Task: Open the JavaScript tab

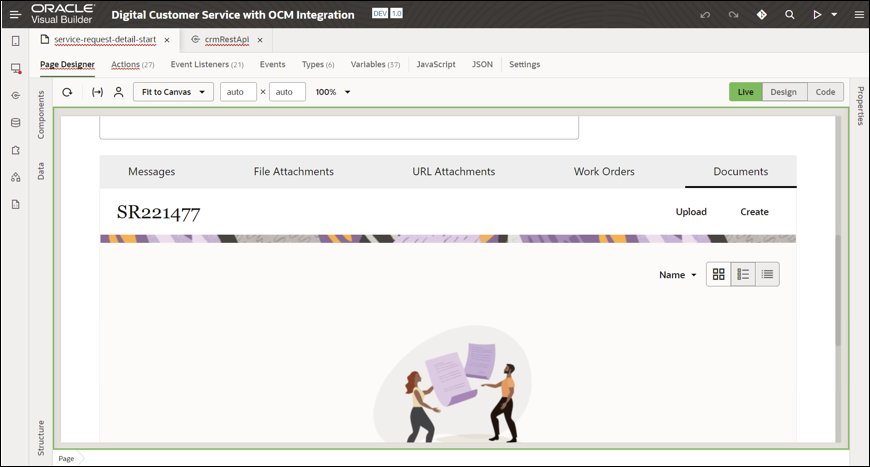Action: pos(436,64)
